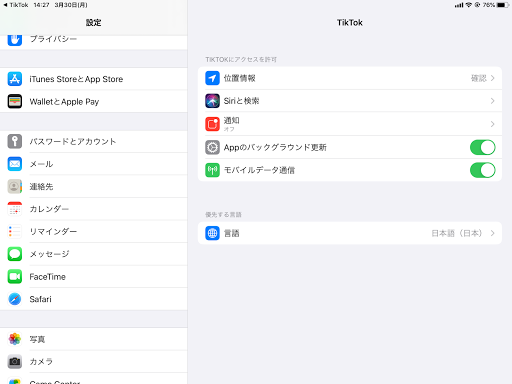
Task: Select iTunes StoreとApp Store row text
Action: point(76,79)
